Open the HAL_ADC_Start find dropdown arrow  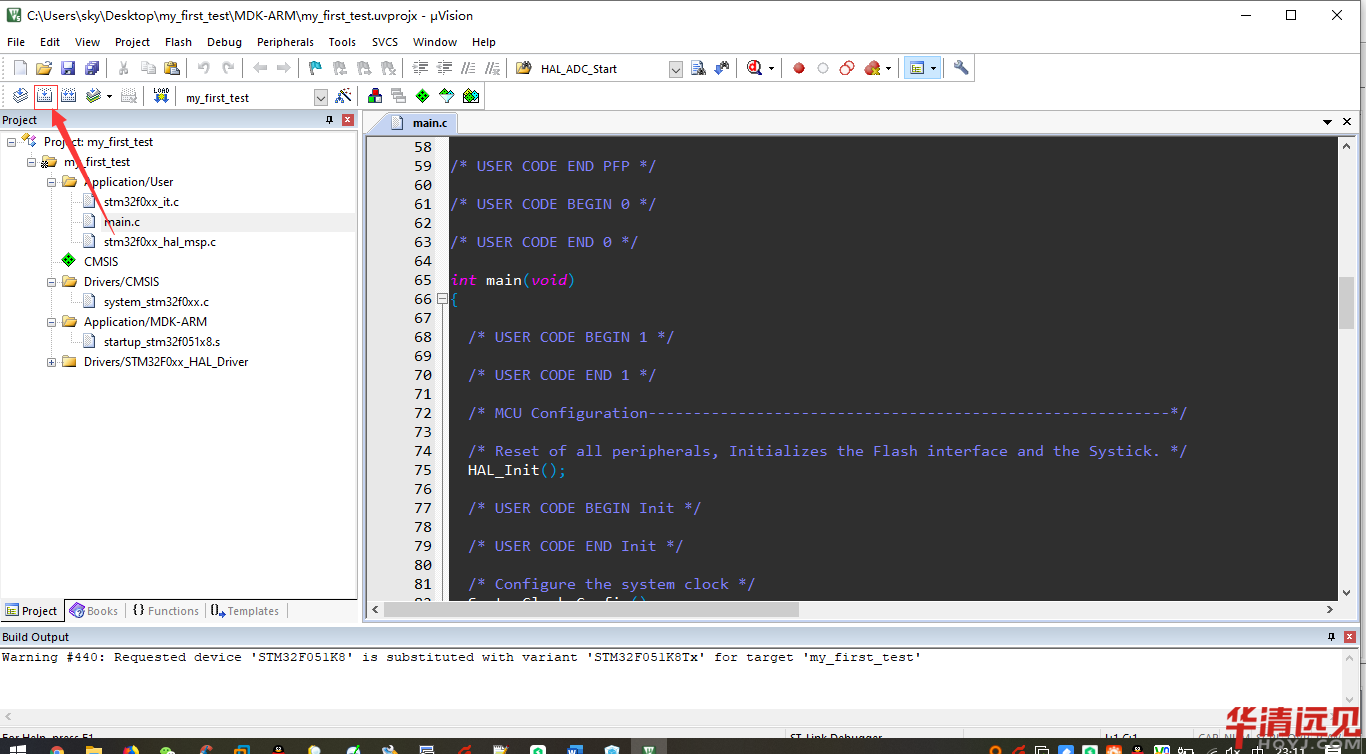tap(675, 69)
